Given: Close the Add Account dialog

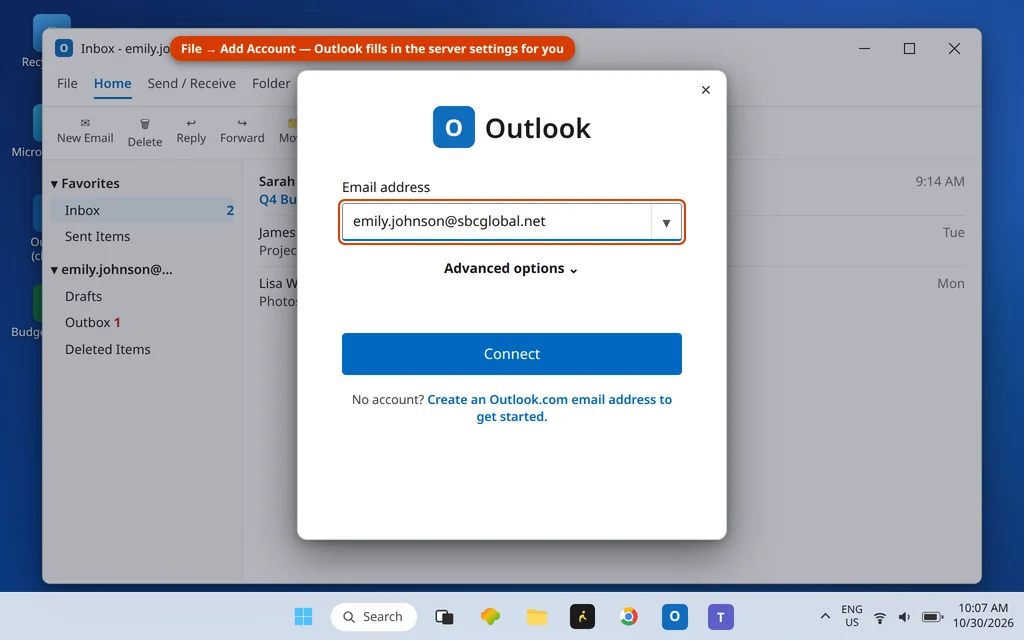Looking at the screenshot, I should click(705, 90).
